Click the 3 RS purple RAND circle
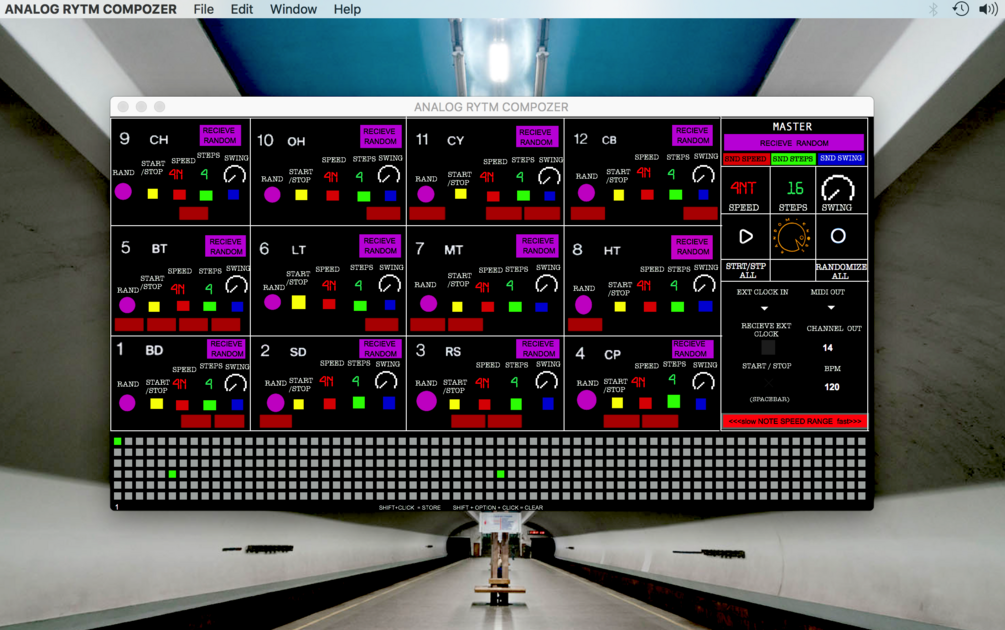 (426, 401)
